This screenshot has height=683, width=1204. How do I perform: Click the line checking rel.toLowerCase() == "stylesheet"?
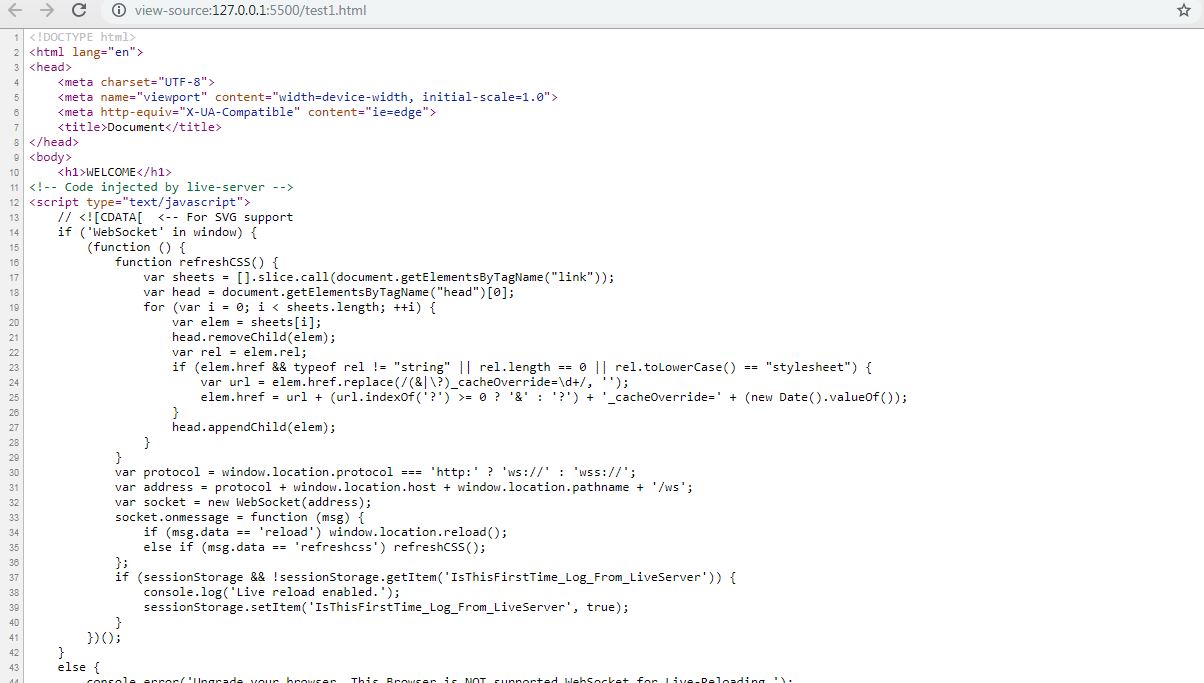(x=522, y=367)
